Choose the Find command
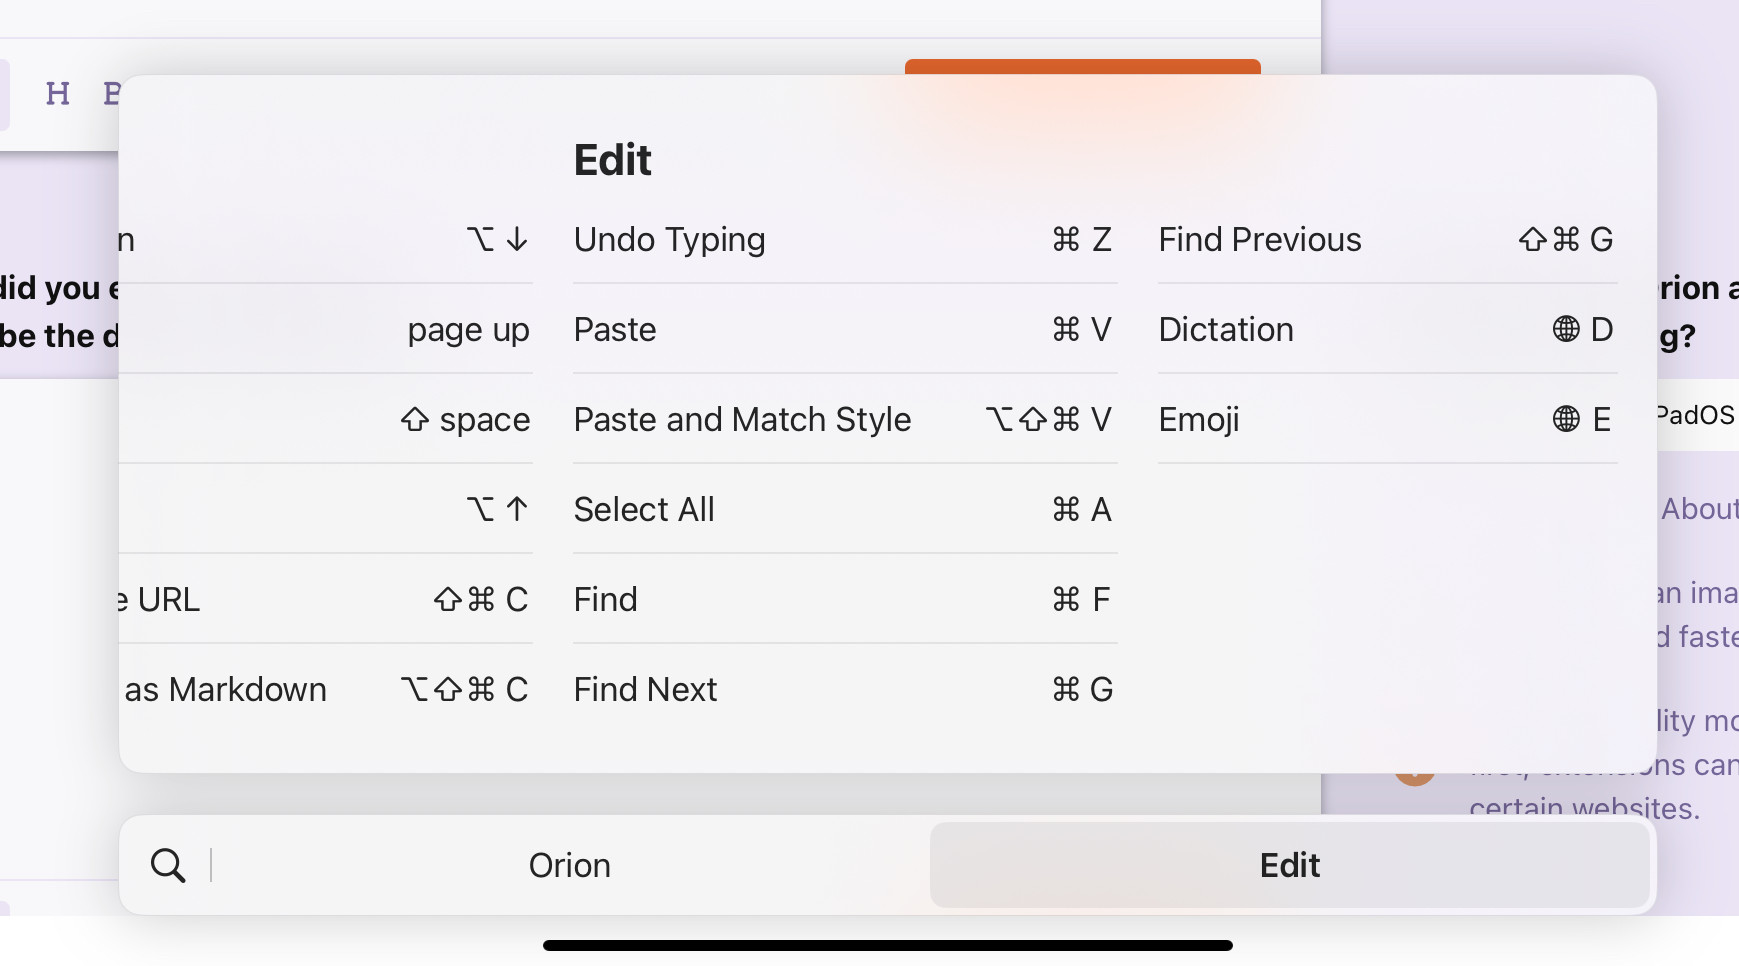The width and height of the screenshot is (1739, 966). (x=843, y=600)
